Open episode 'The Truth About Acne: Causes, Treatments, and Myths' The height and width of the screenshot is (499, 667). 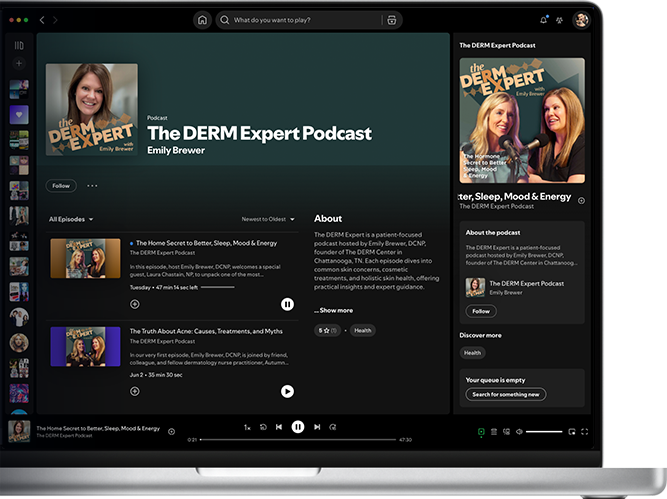(206, 331)
